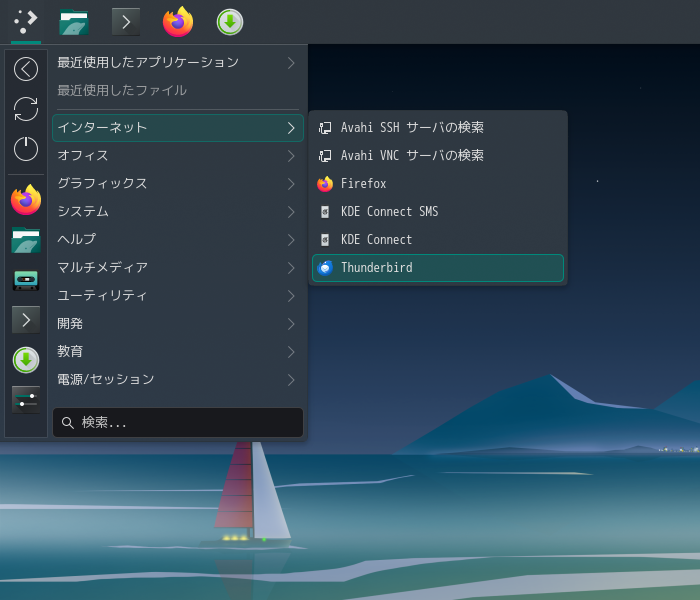This screenshot has width=700, height=600.
Task: Open the ヘルプ category
Action: pos(178,239)
